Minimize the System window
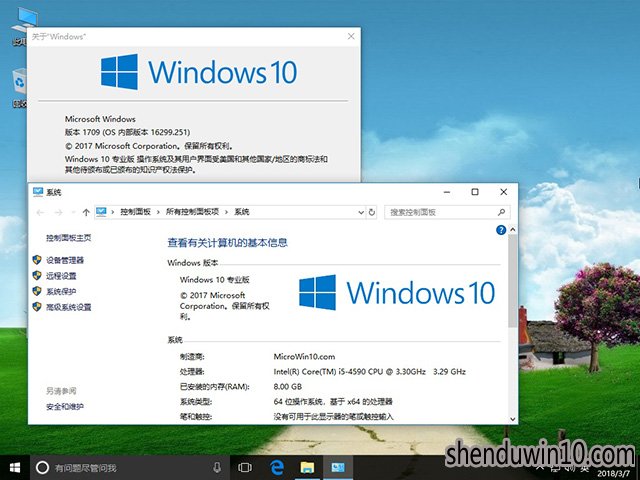640x480 pixels. [447, 192]
